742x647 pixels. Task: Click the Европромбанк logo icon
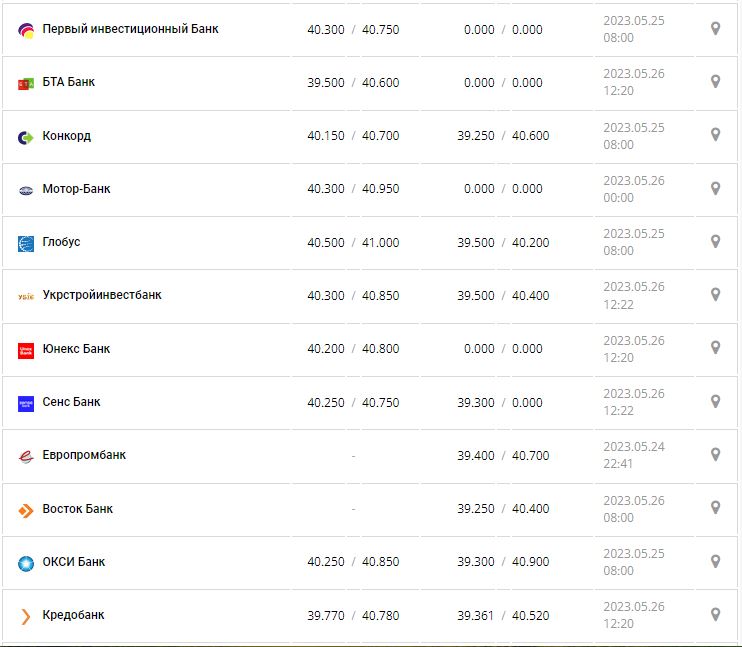tap(26, 456)
